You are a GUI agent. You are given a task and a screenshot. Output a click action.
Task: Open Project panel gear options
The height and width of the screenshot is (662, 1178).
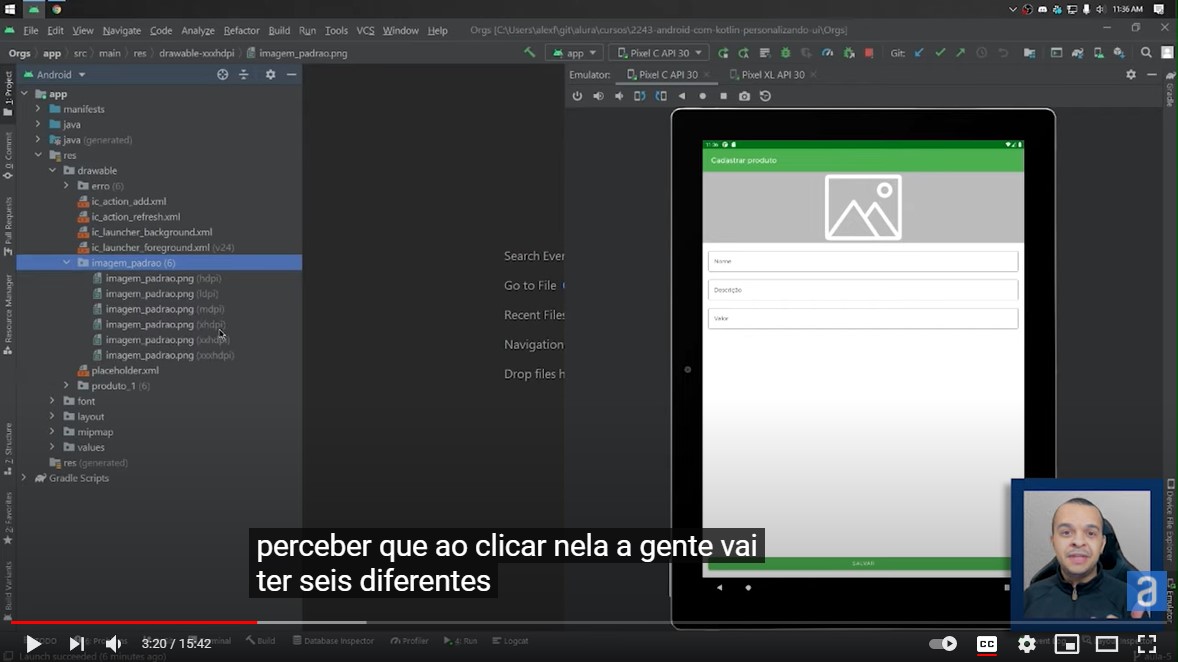[x=270, y=74]
